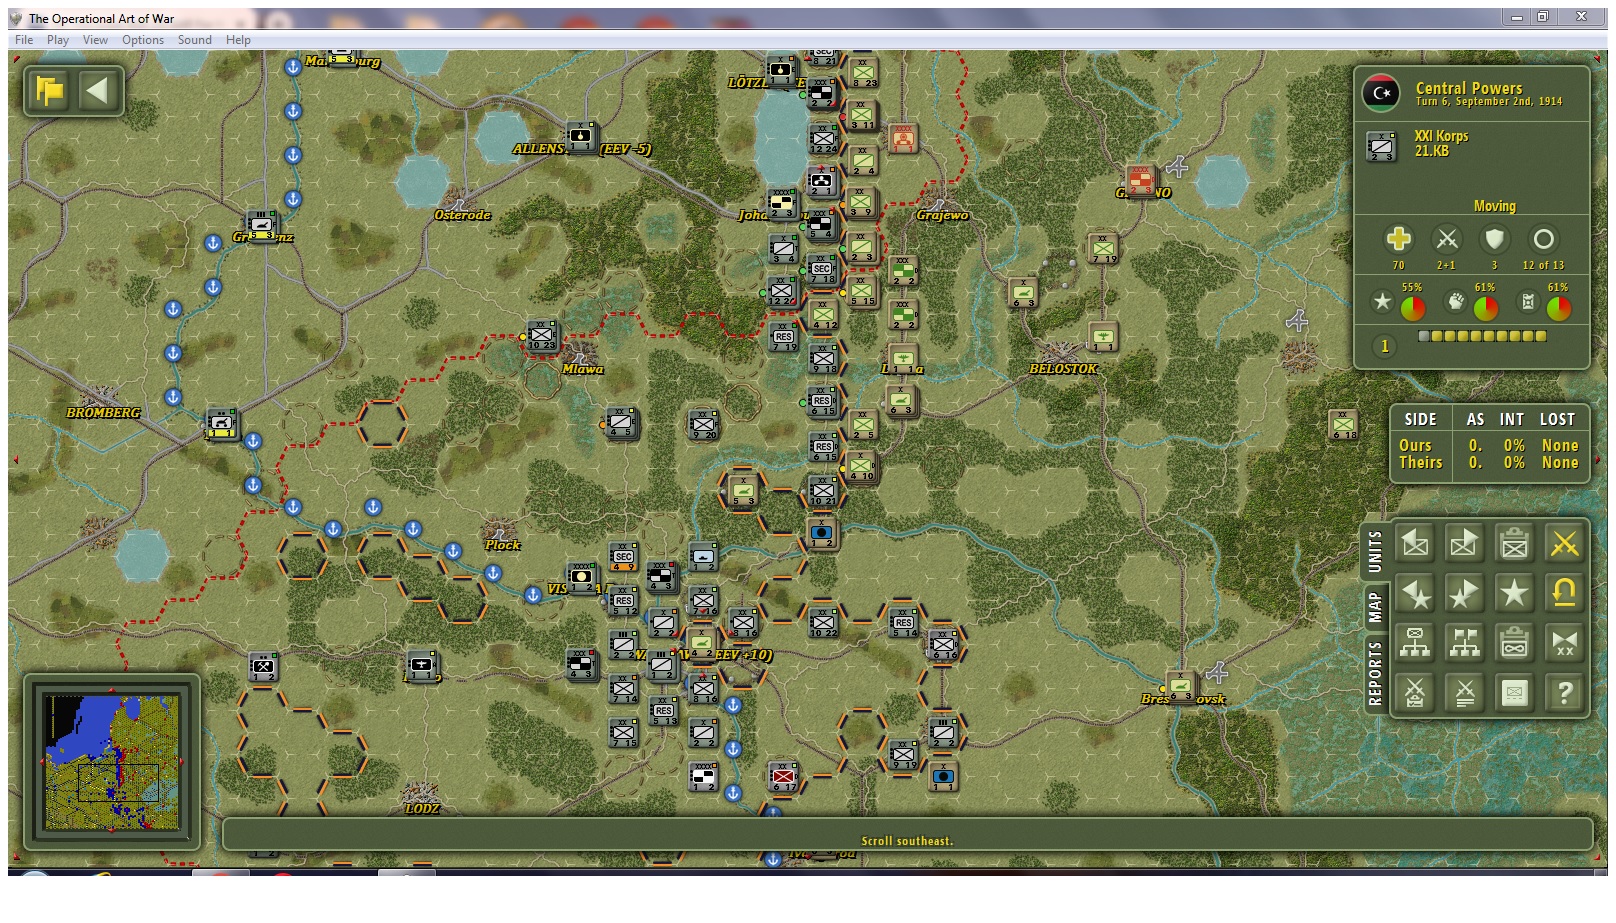Open the flags hierarchy tree icon
Image resolution: width=1616 pixels, height=923 pixels.
1464,643
